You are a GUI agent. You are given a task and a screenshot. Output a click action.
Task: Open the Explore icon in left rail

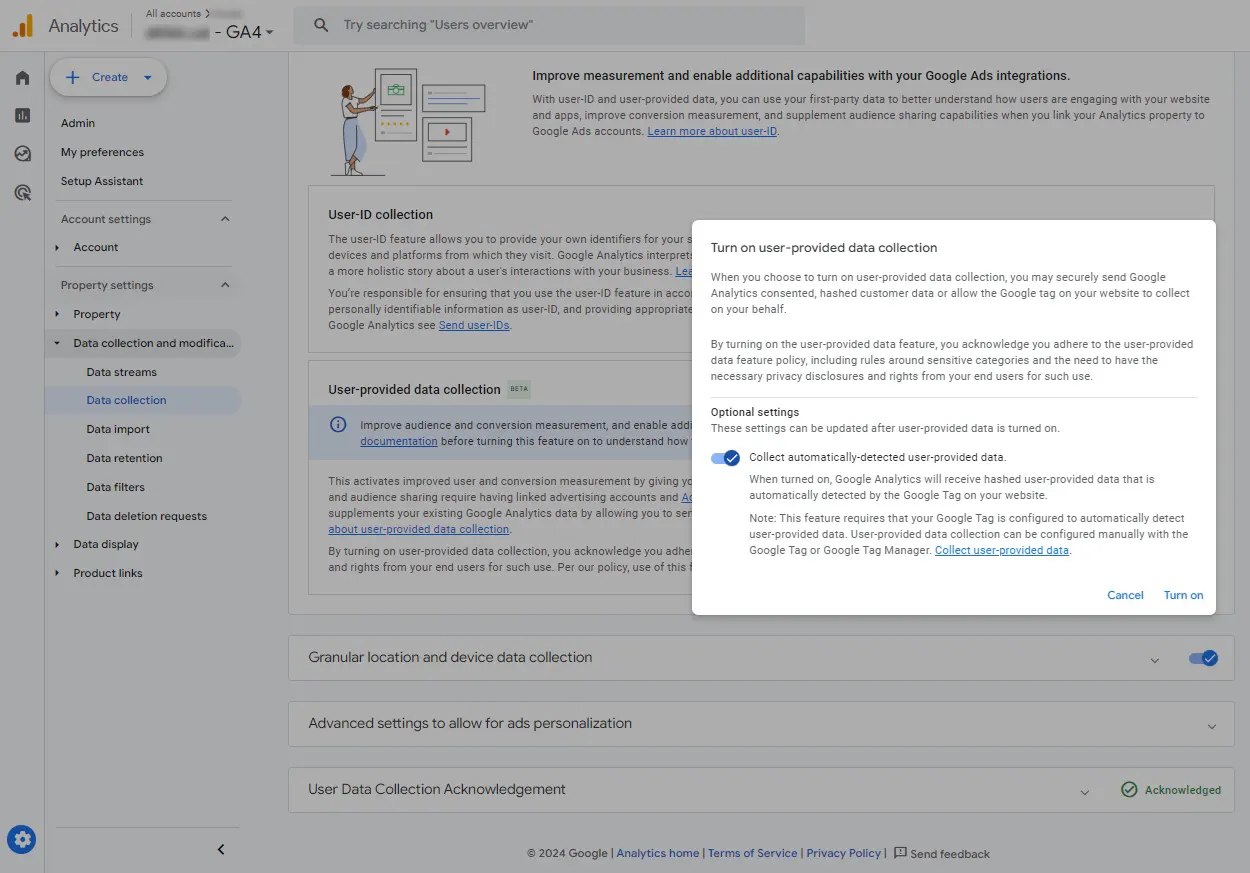pos(22,154)
